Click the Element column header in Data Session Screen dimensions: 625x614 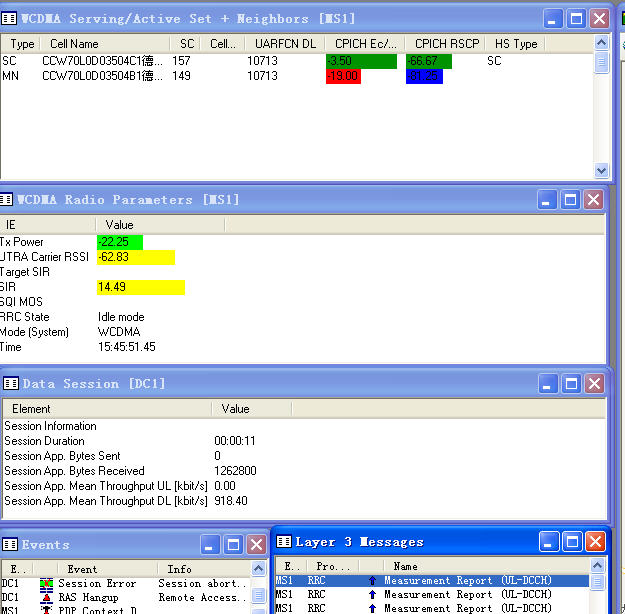pos(107,409)
